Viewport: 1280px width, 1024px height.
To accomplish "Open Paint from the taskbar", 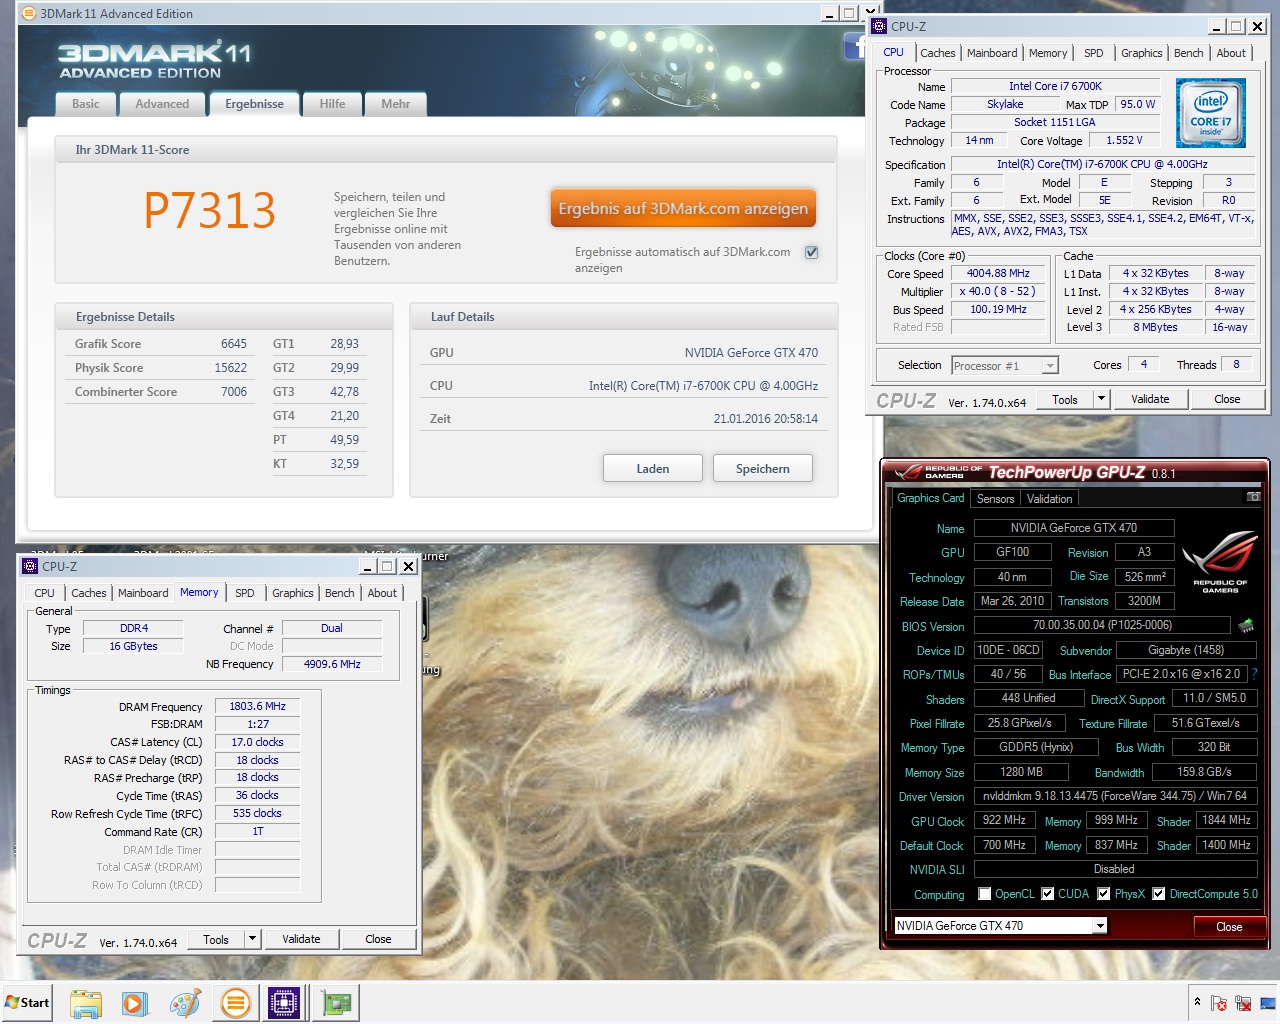I will point(185,1003).
